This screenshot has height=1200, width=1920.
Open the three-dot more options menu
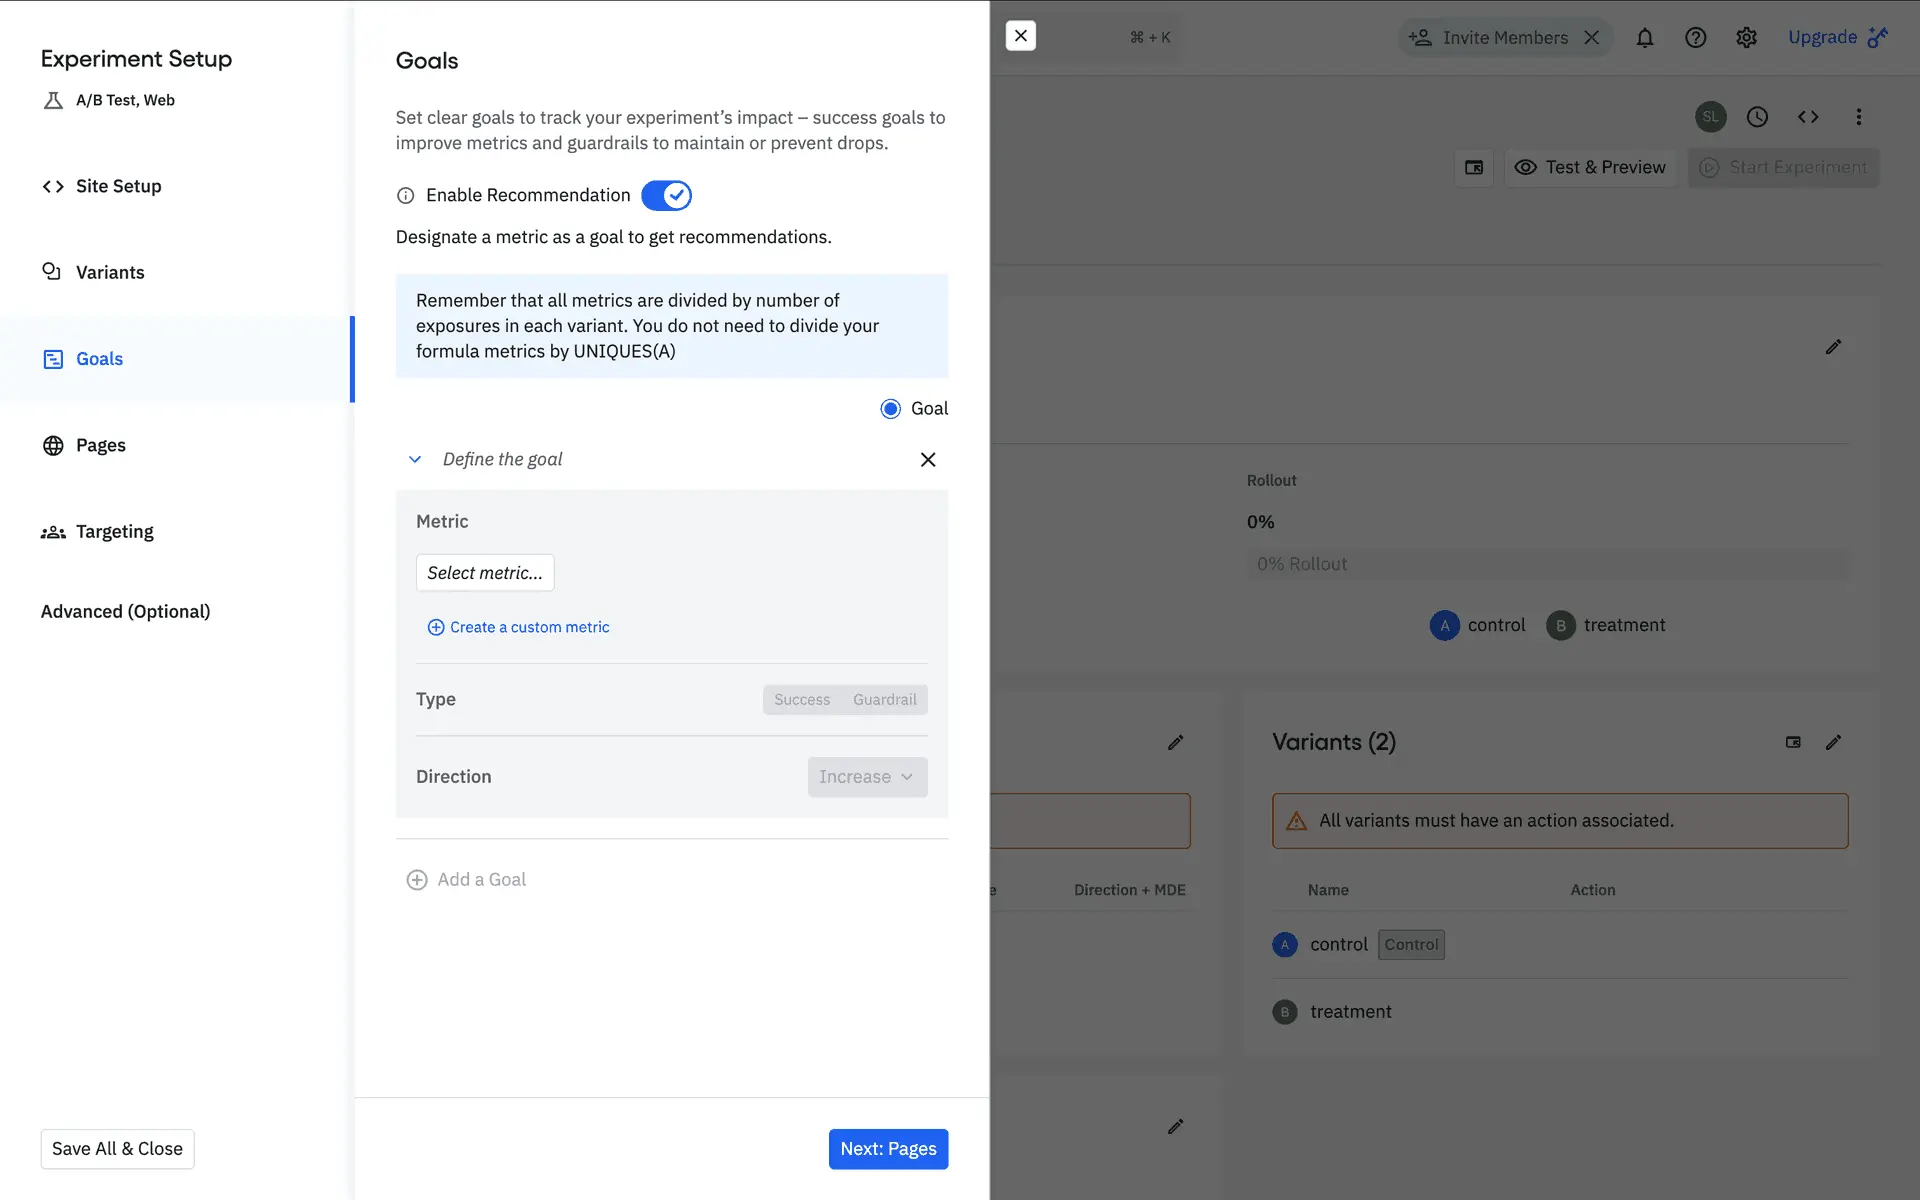pos(1859,117)
